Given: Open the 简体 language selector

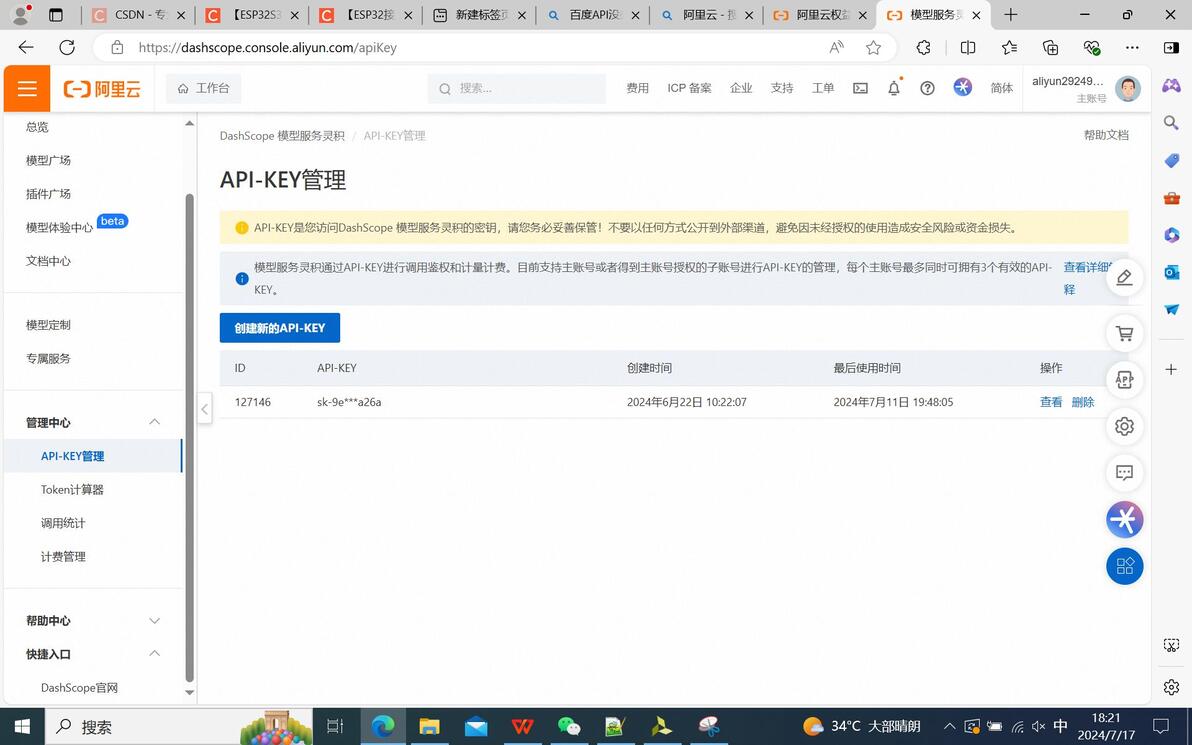Looking at the screenshot, I should pyautogui.click(x=1001, y=88).
